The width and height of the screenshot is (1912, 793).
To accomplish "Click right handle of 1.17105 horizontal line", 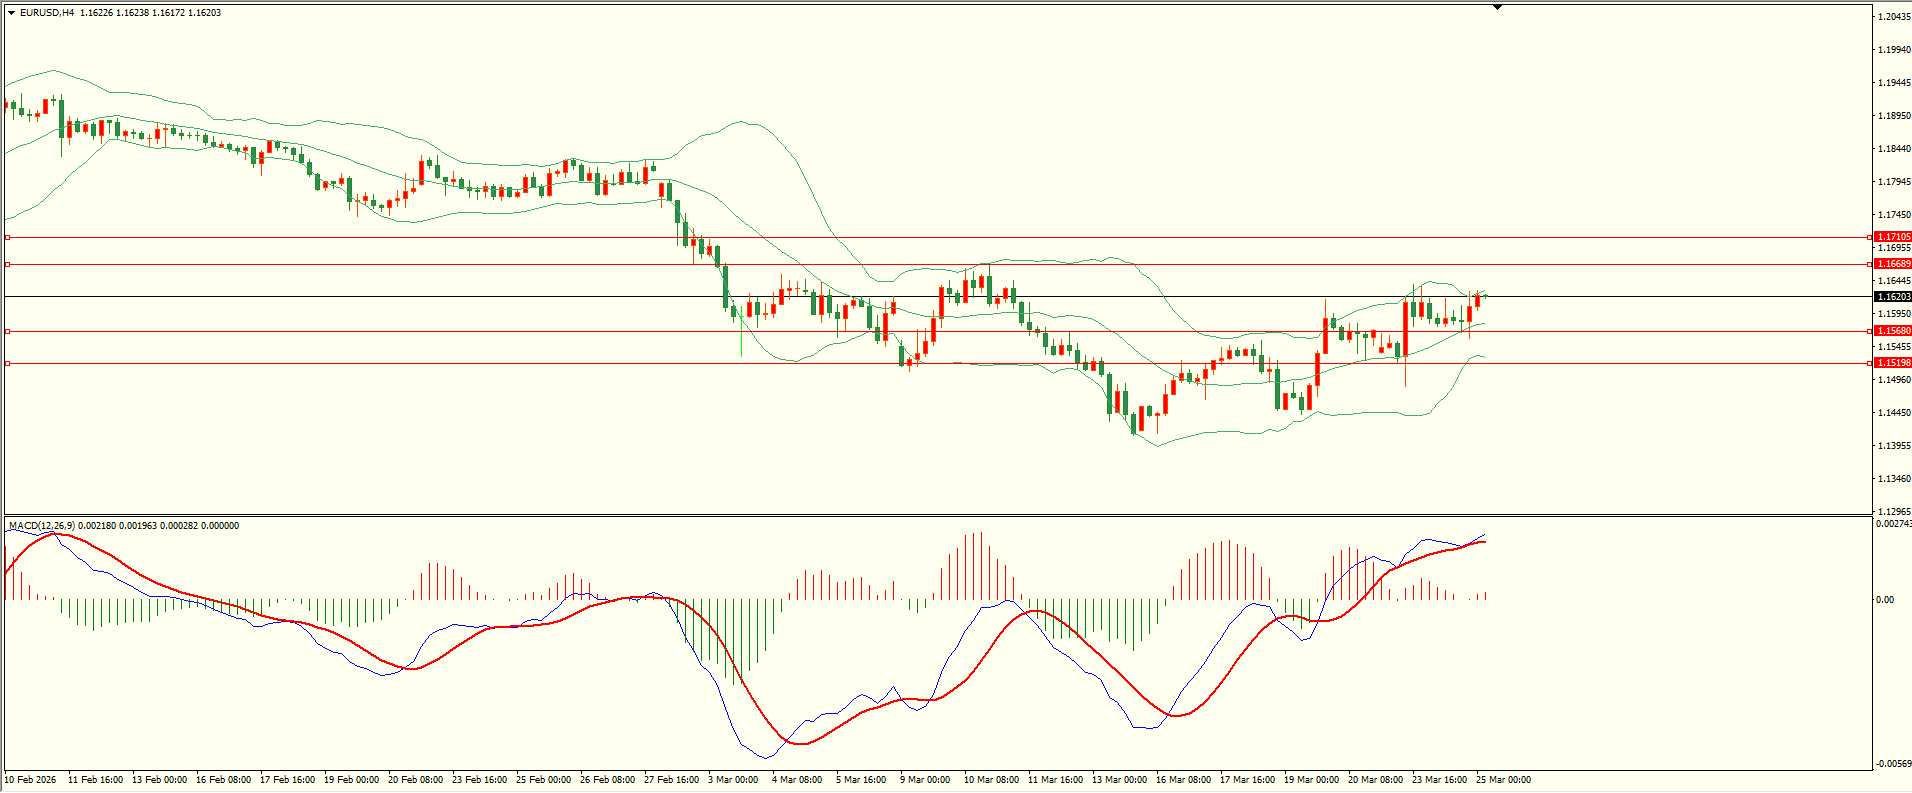I will click(1870, 237).
